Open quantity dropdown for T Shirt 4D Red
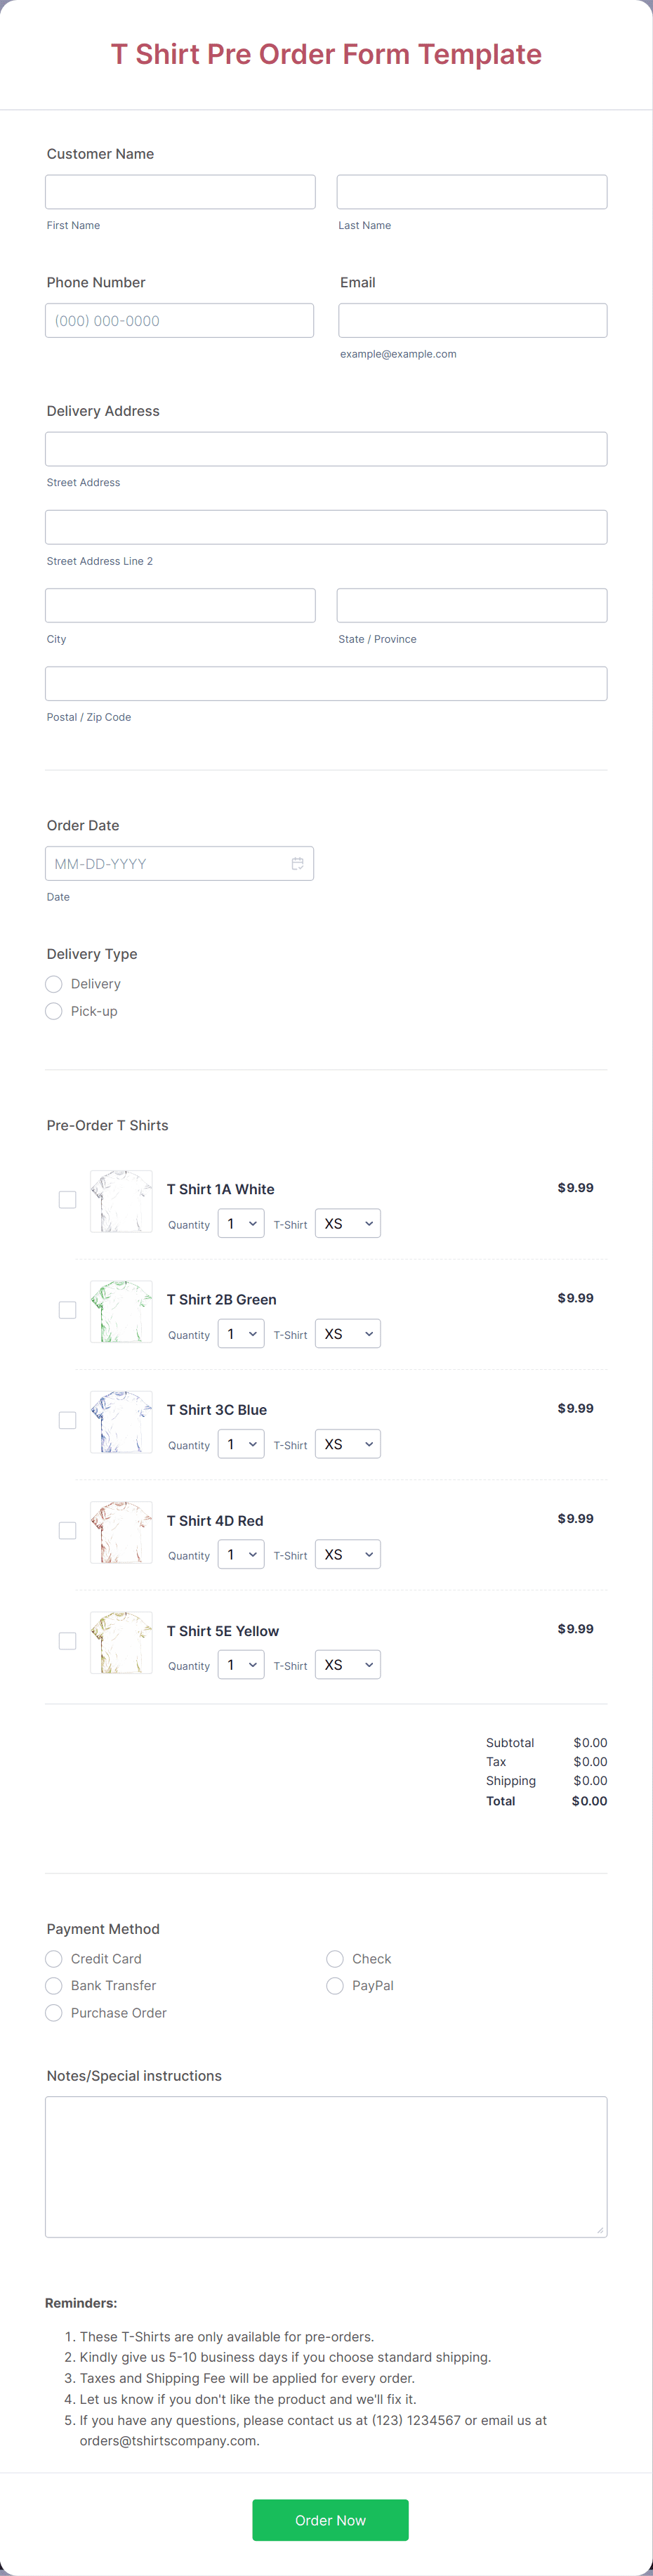 point(241,1554)
